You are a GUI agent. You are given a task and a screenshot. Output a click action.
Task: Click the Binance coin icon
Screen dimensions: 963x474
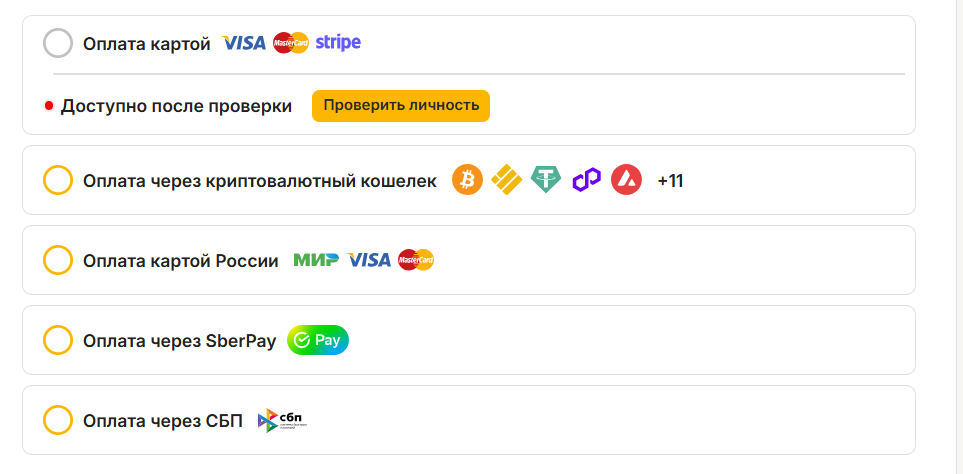(x=506, y=180)
